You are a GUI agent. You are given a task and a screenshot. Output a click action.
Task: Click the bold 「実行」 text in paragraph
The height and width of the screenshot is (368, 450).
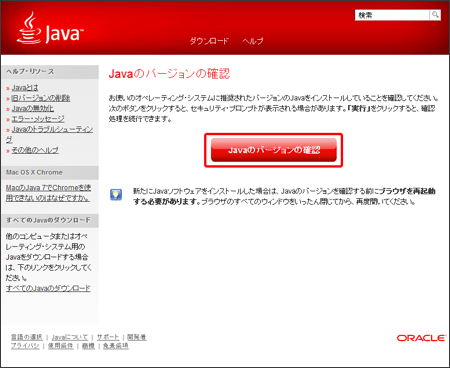point(358,108)
